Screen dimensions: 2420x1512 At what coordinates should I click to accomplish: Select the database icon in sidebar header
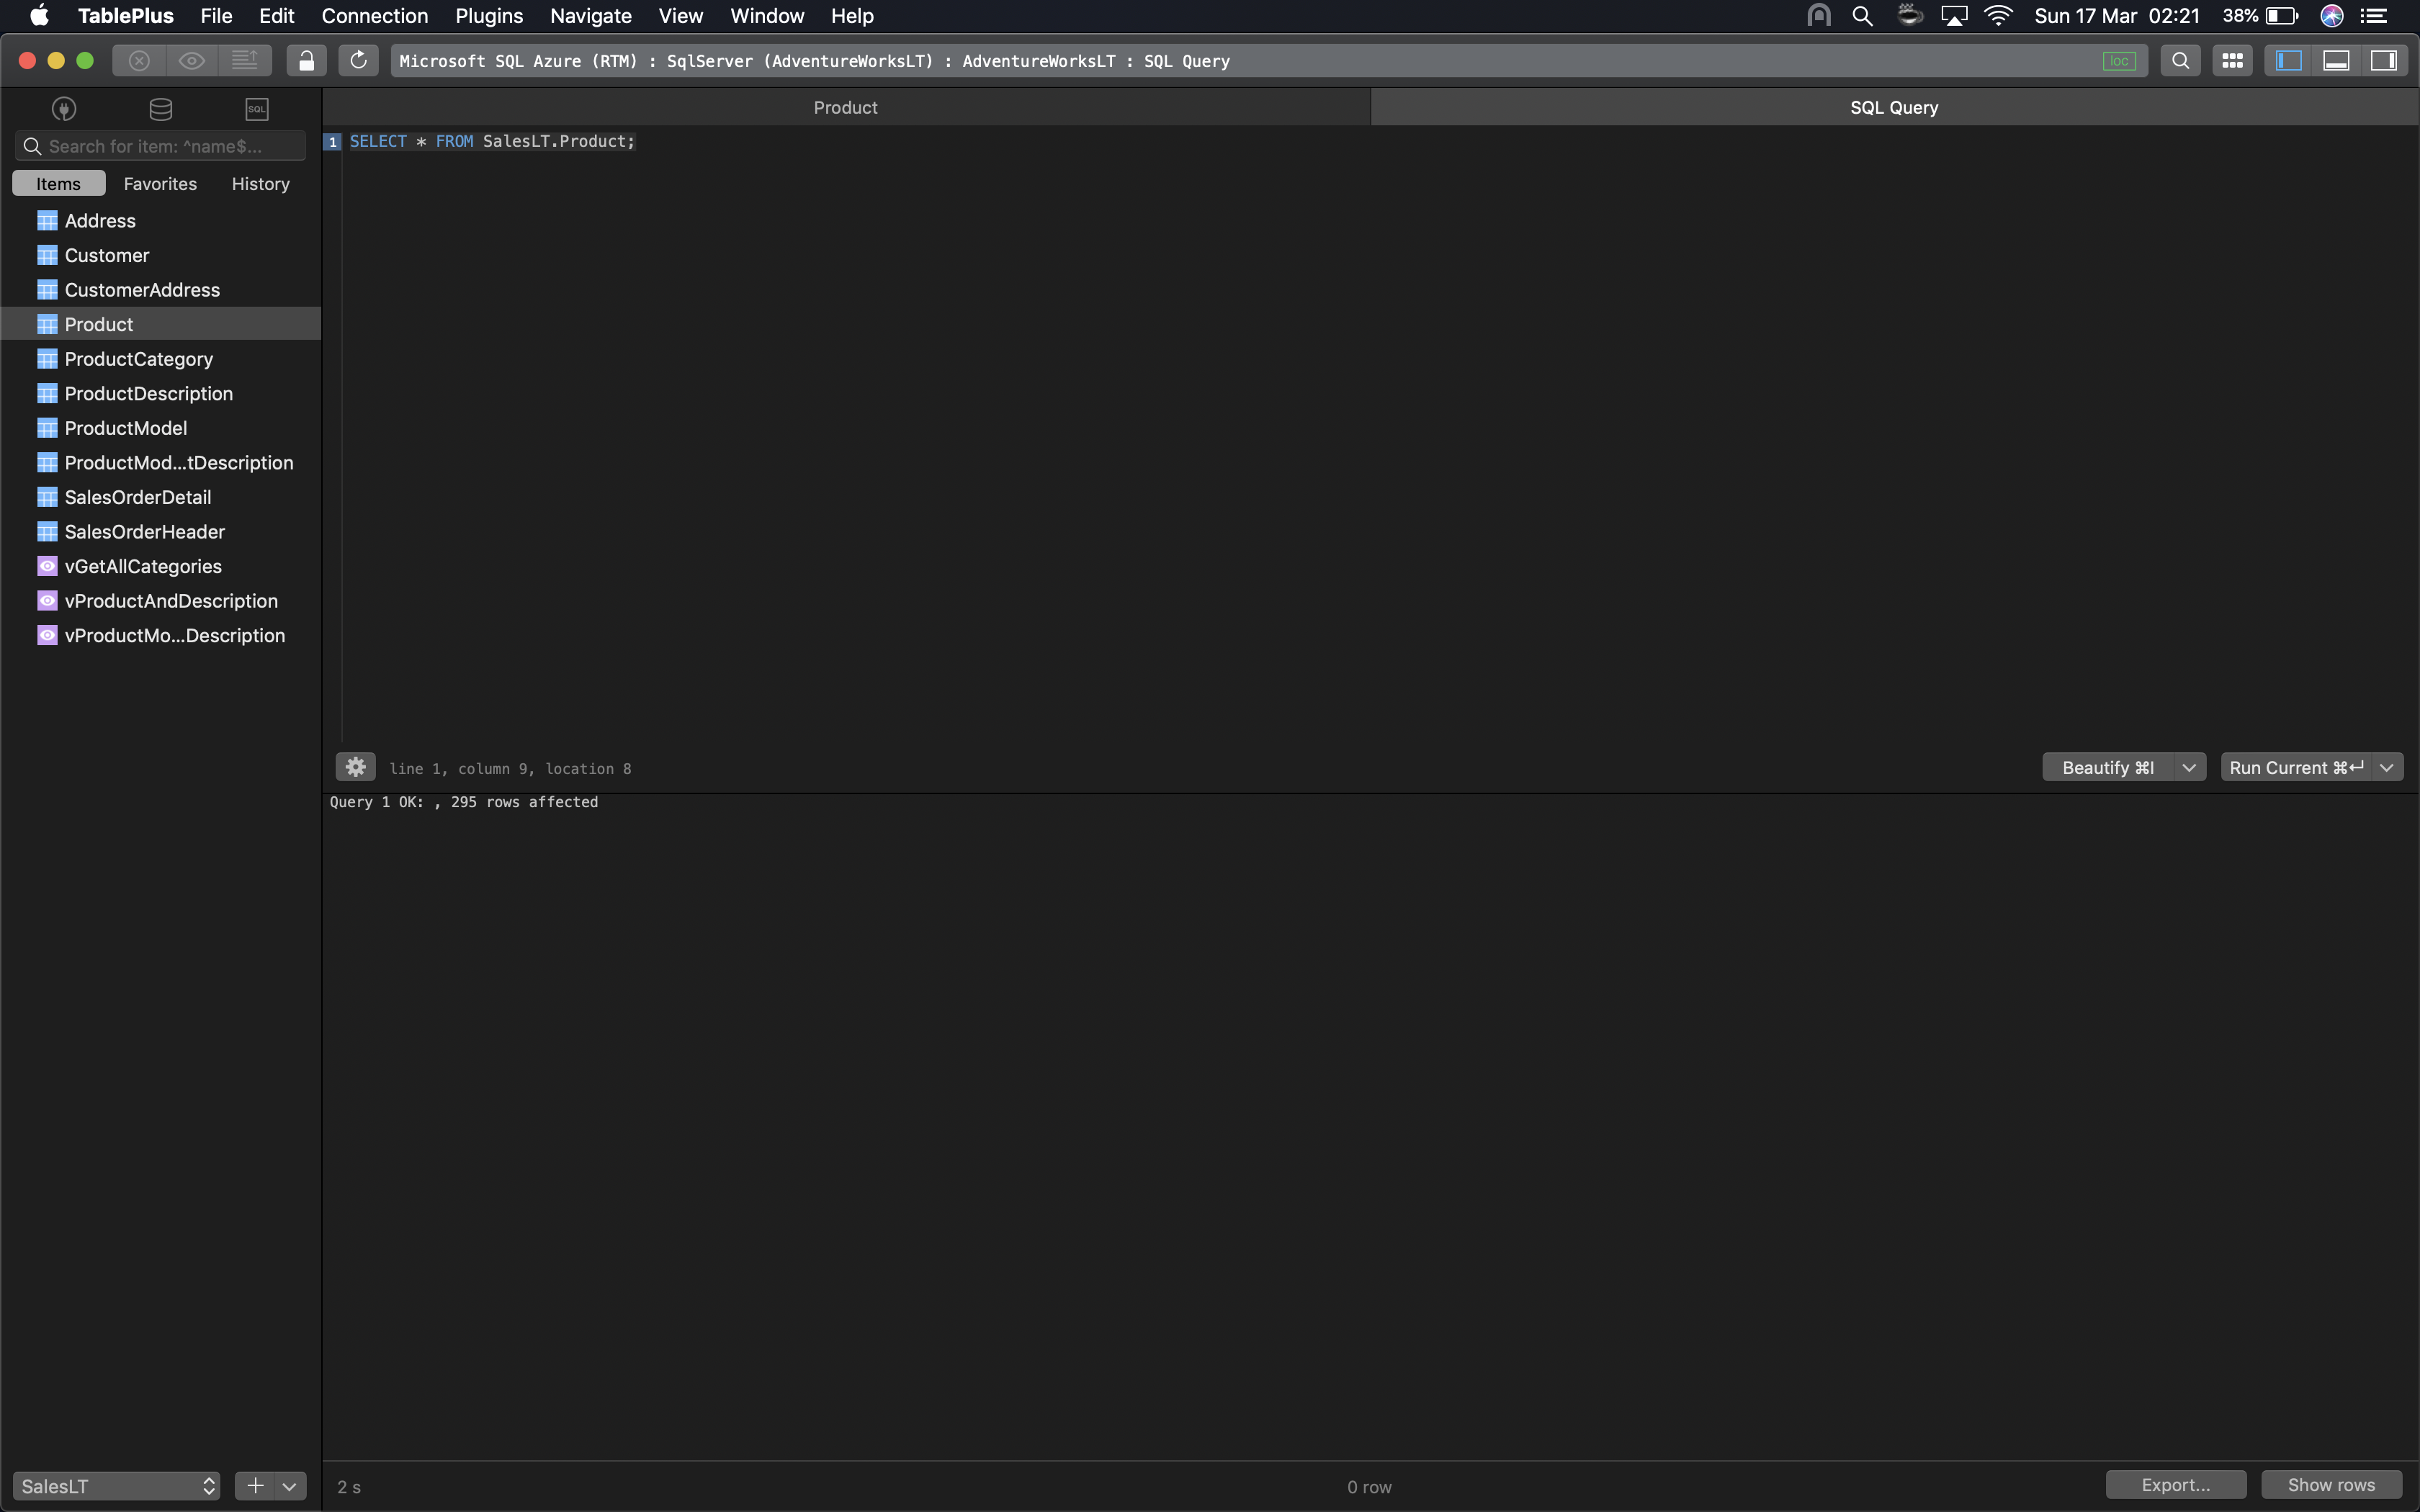[160, 108]
